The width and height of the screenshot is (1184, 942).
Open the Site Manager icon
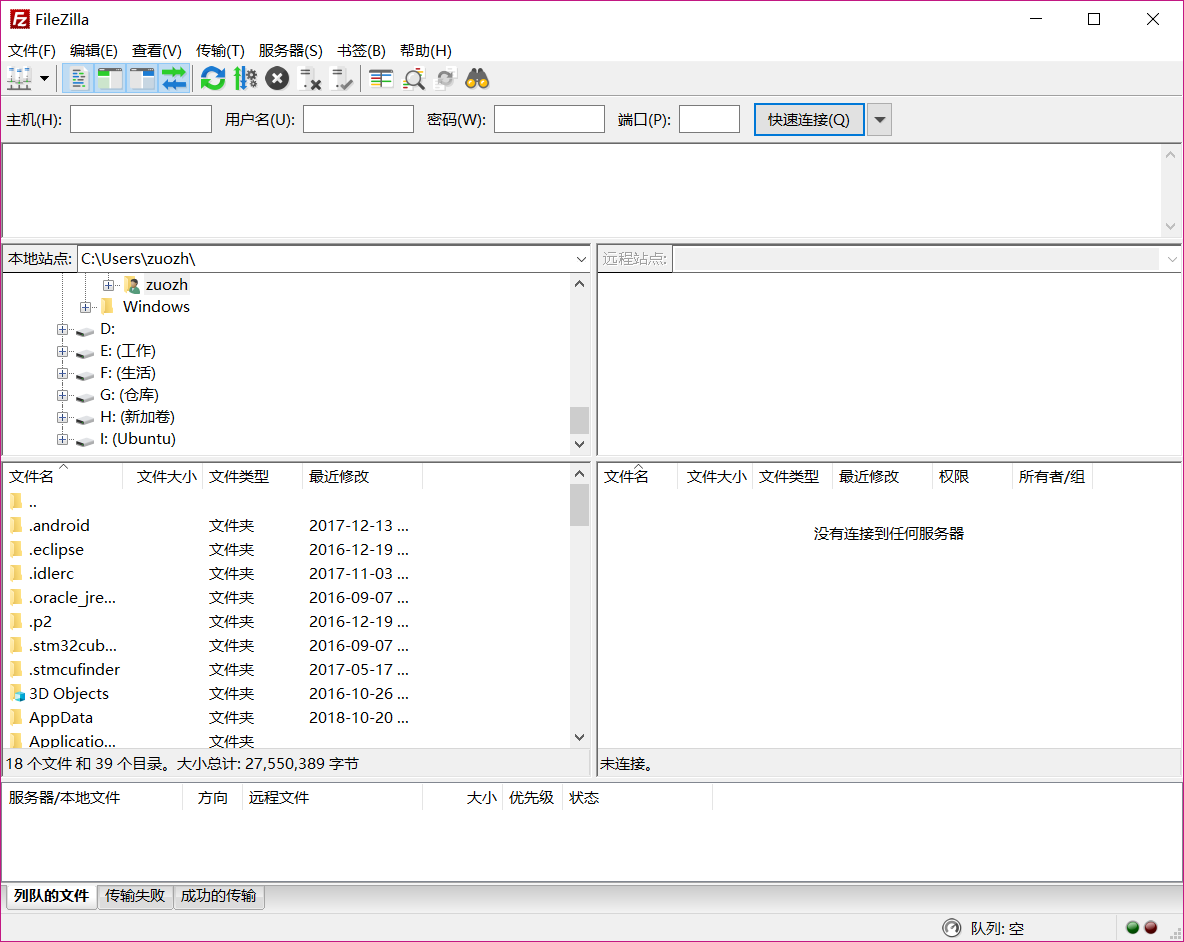click(x=20, y=78)
